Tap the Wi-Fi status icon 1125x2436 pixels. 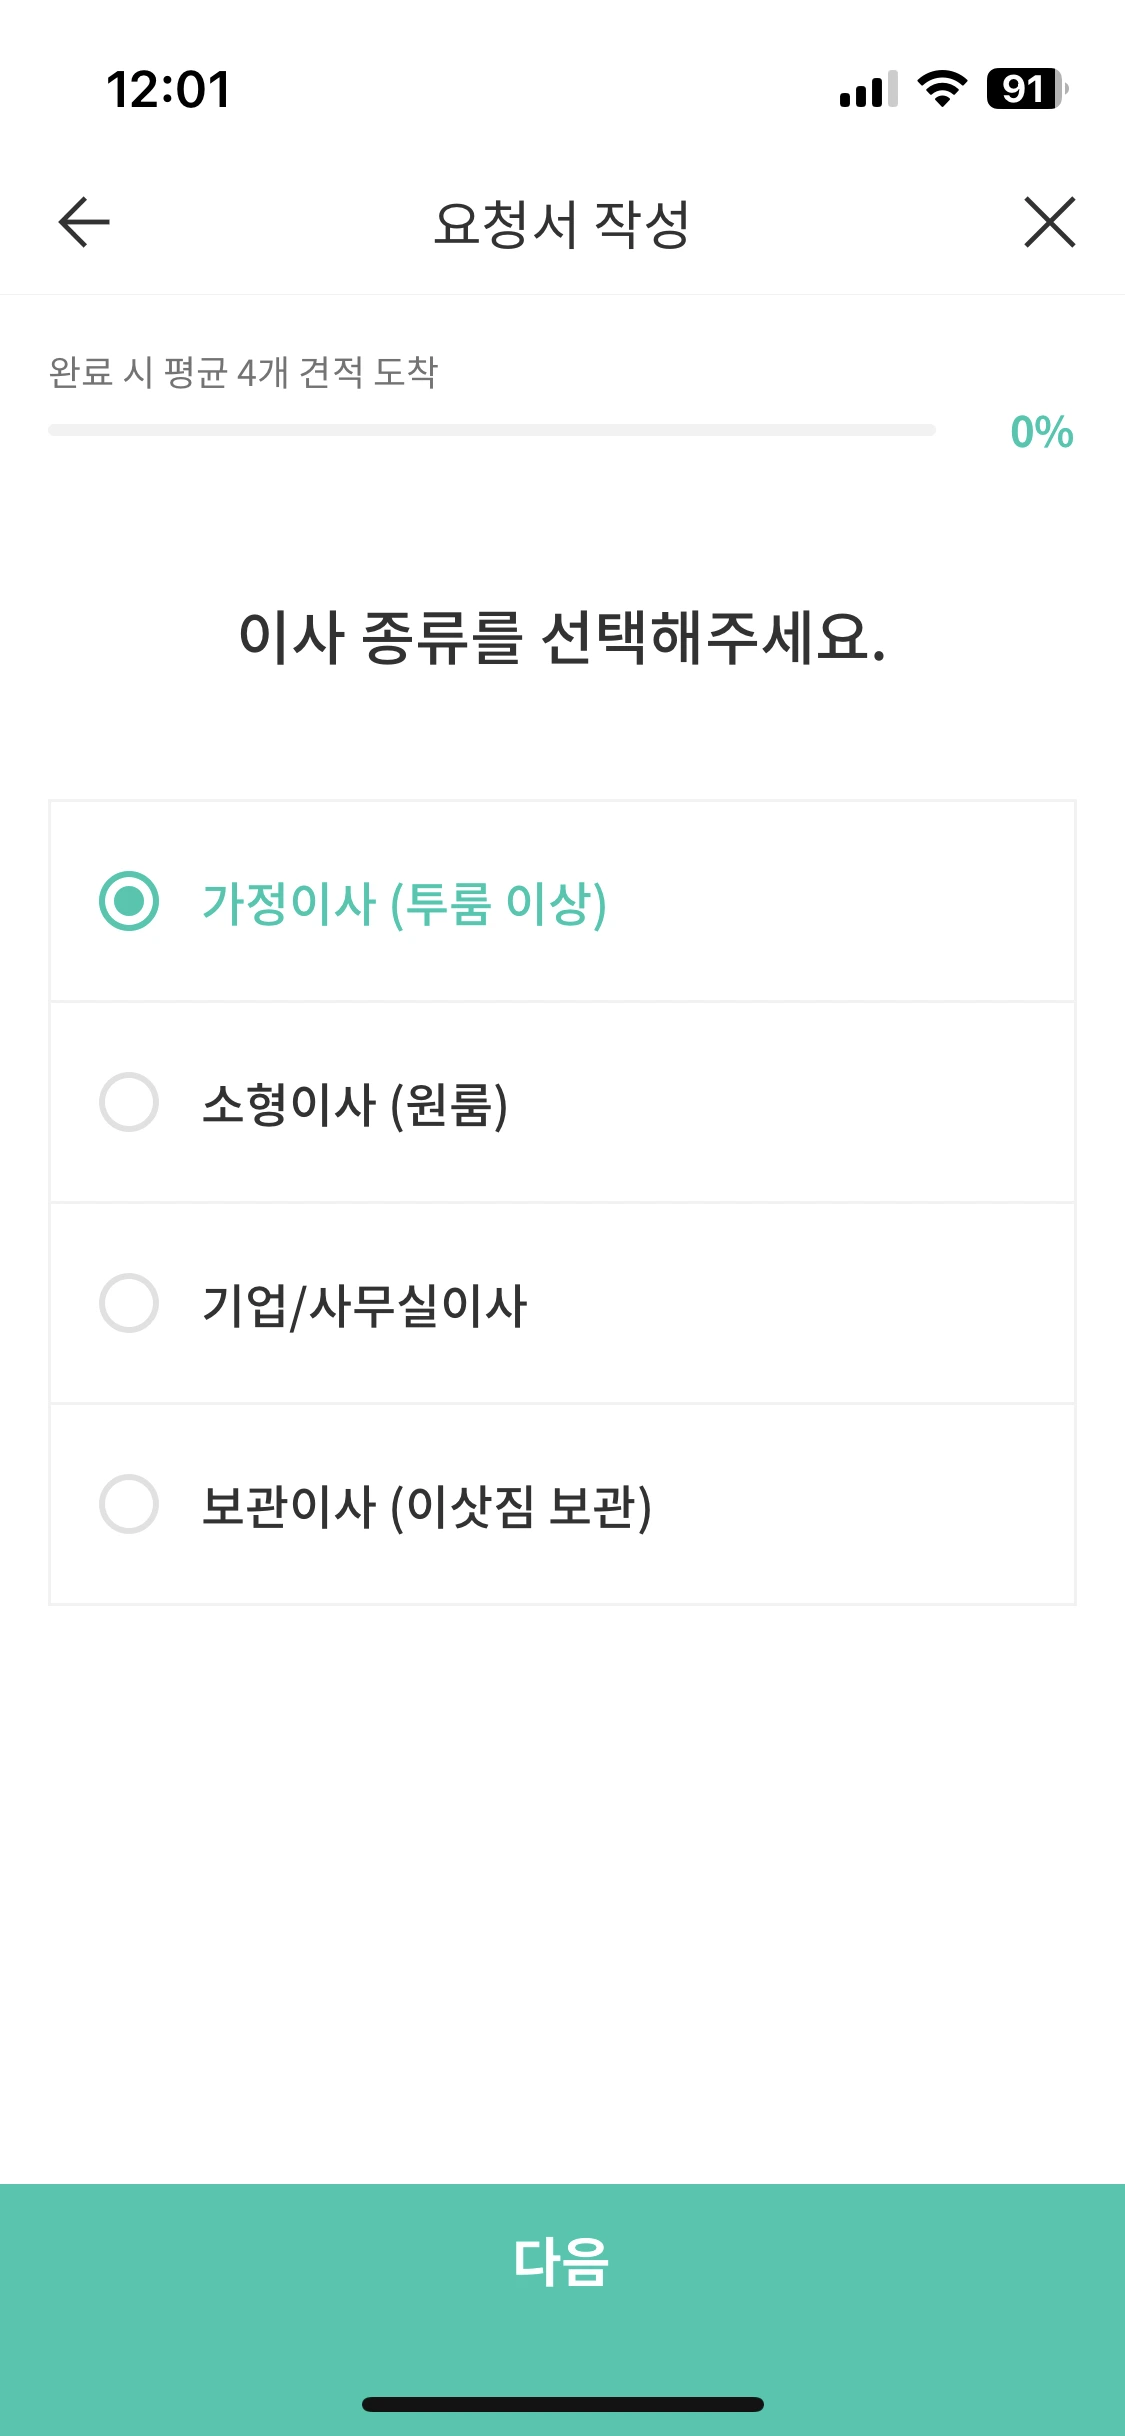[942, 89]
